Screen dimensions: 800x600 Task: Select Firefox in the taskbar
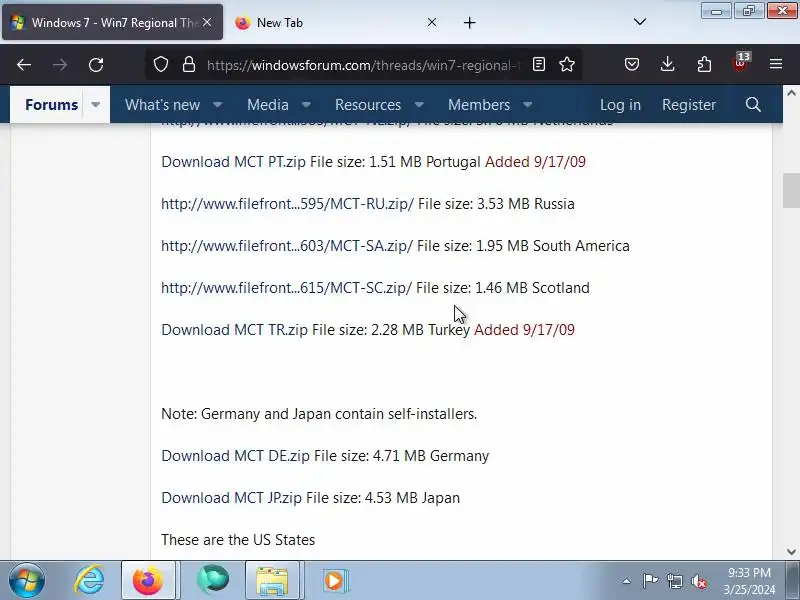(x=148, y=580)
